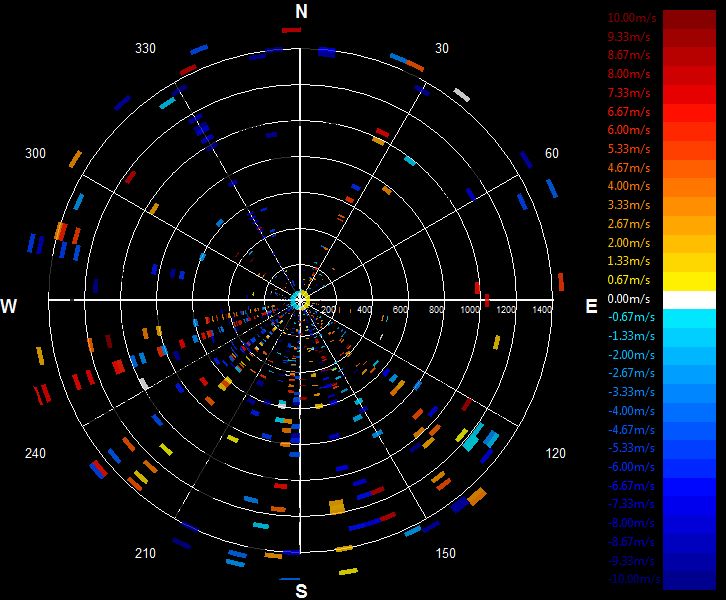This screenshot has height=600, width=726.
Task: Click the -6.67m/s legend label
Action: [631, 486]
